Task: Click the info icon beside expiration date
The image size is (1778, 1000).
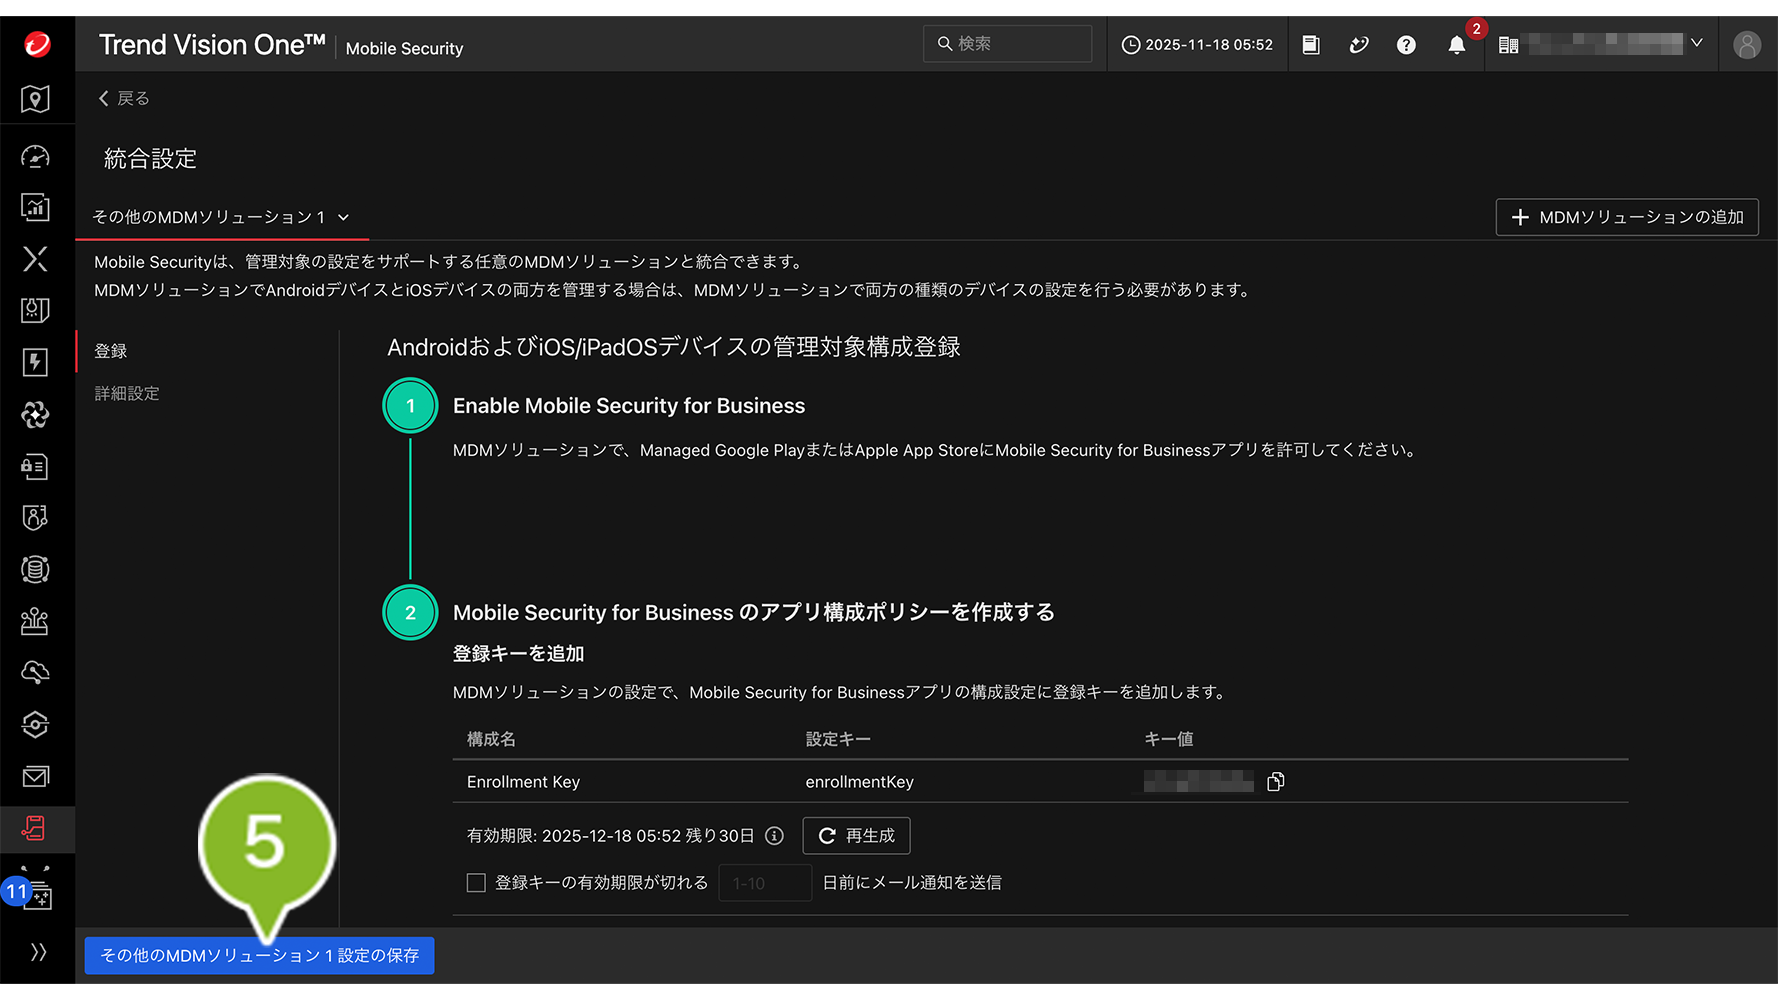Action: coord(774,836)
